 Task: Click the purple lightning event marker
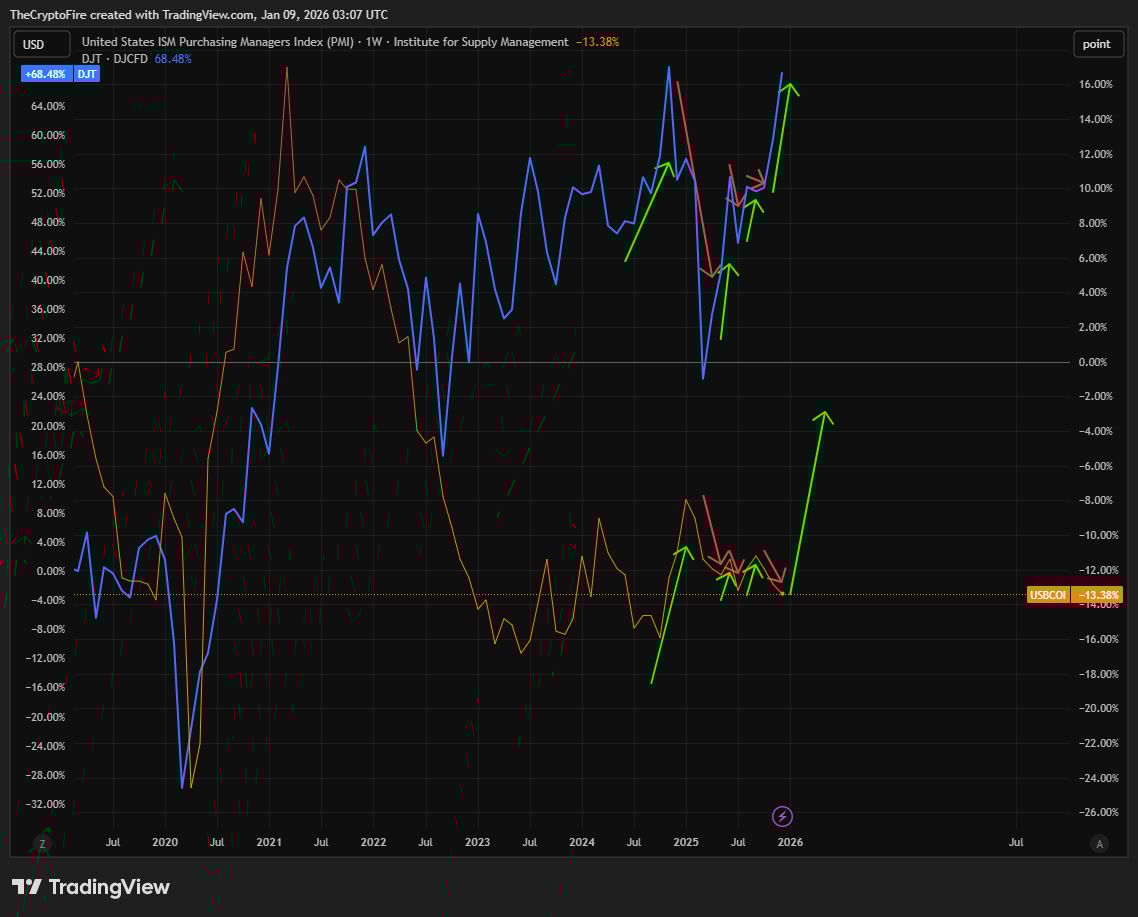782,816
